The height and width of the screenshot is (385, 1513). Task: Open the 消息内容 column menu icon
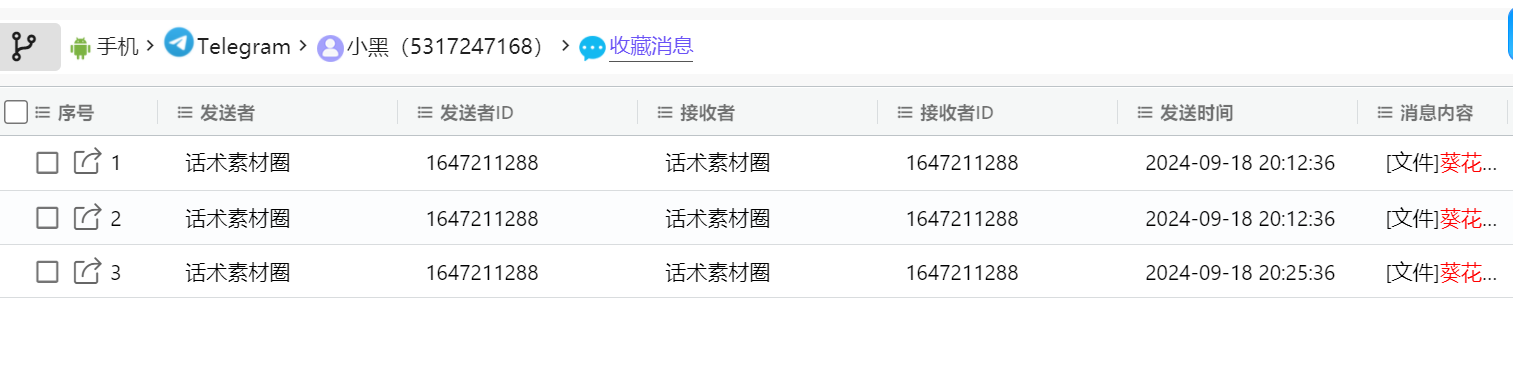click(1385, 113)
